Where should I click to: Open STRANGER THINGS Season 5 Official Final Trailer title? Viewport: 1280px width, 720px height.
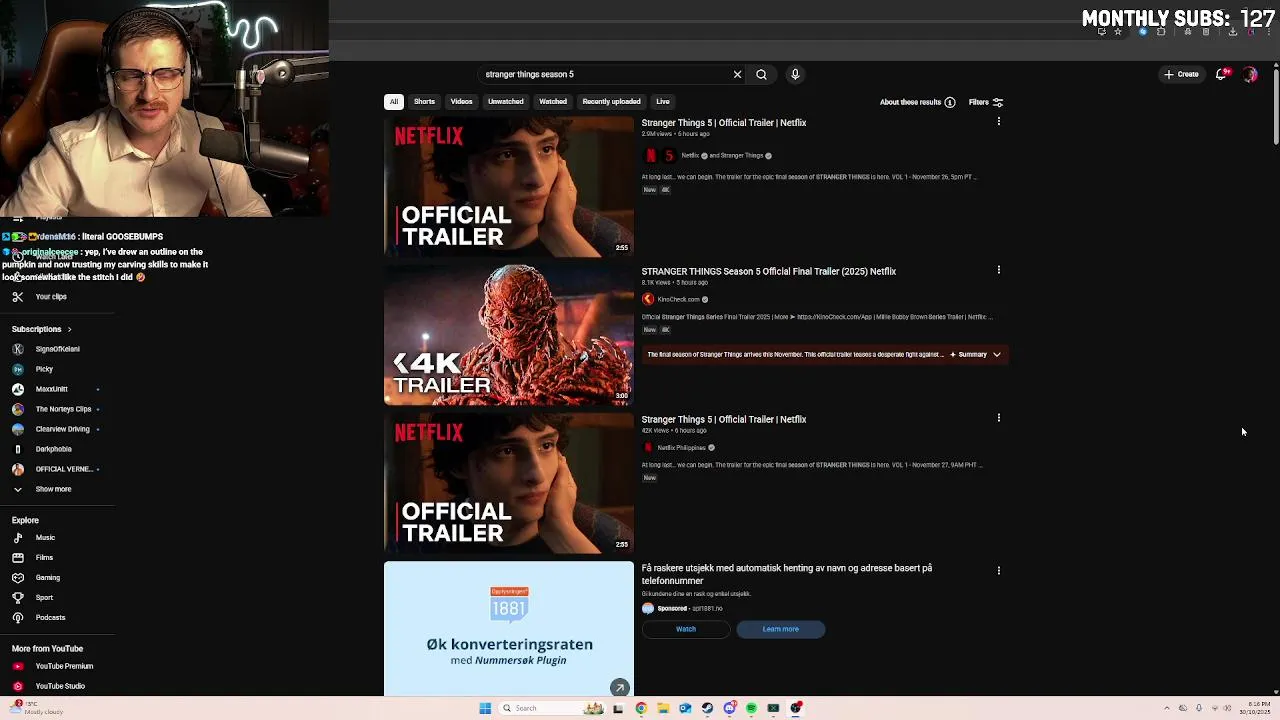pos(769,271)
